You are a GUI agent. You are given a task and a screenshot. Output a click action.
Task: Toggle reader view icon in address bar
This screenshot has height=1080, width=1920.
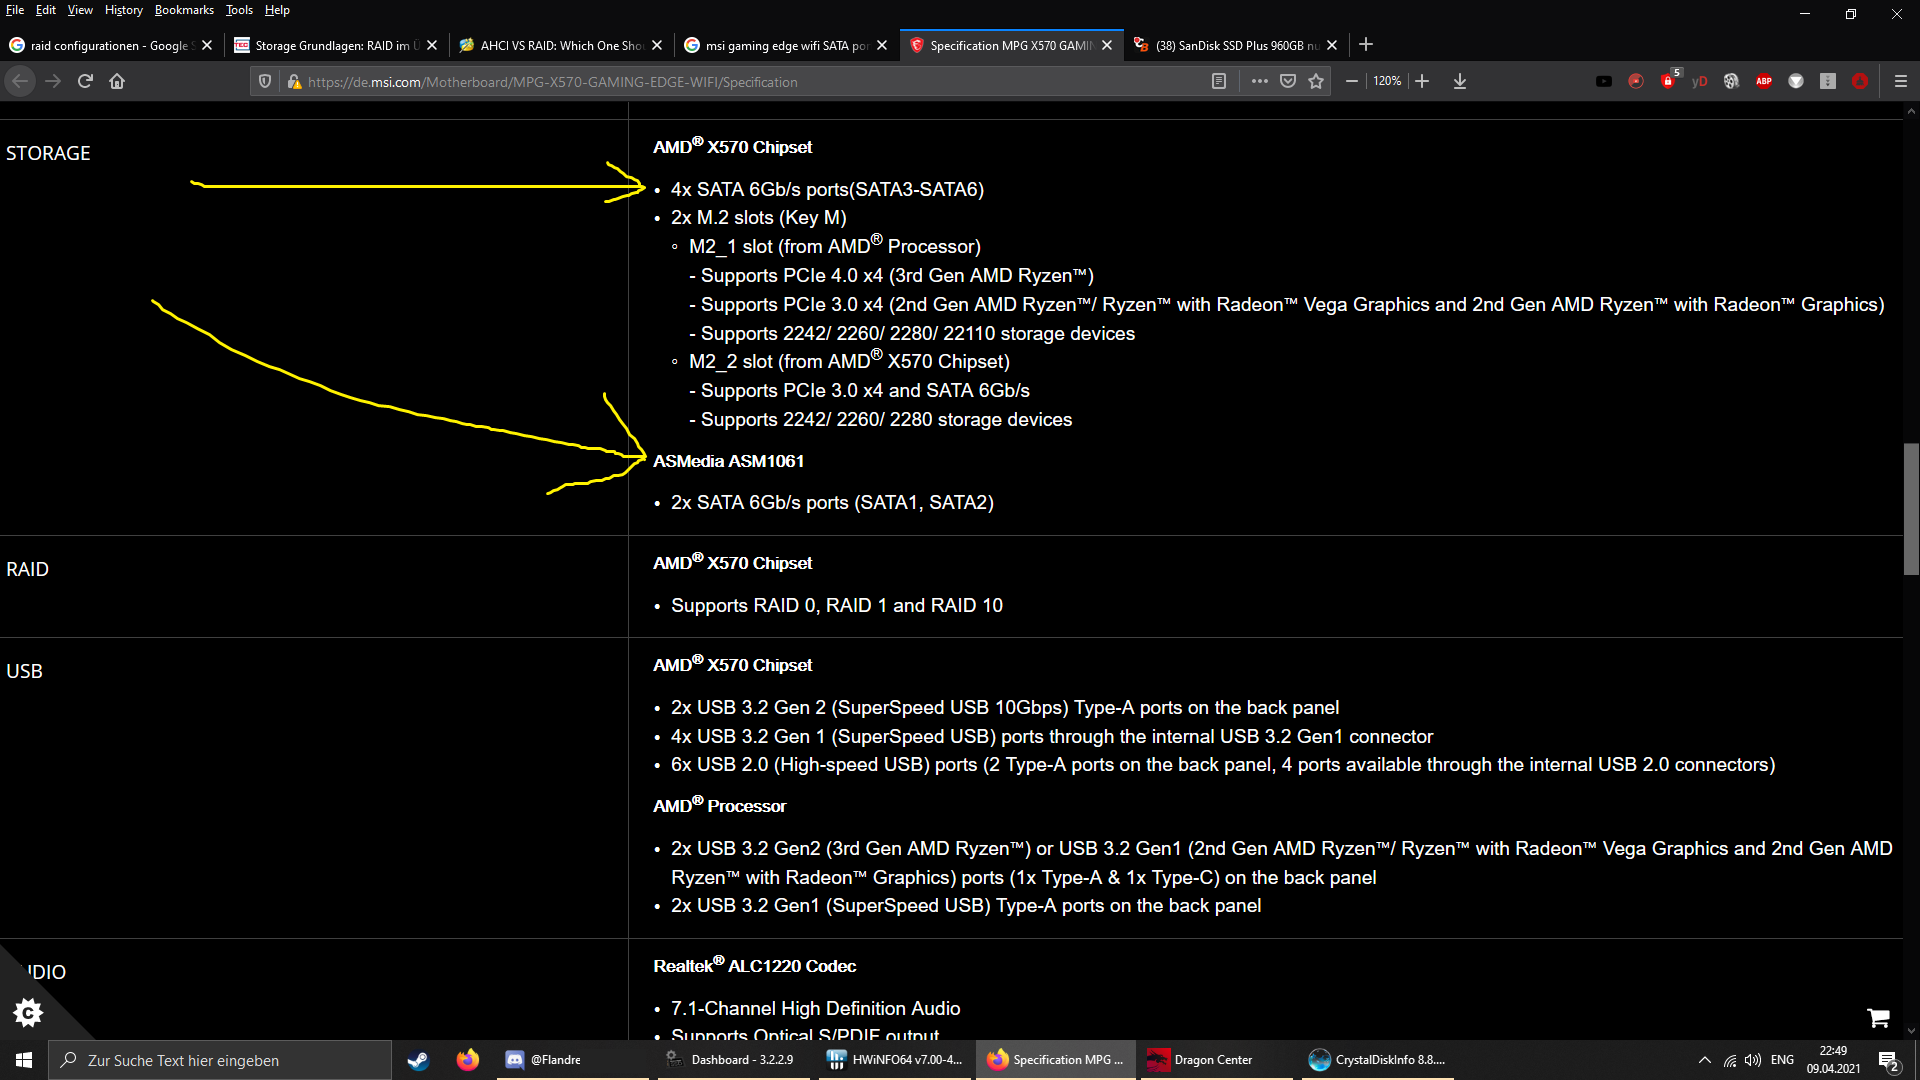[x=1218, y=81]
